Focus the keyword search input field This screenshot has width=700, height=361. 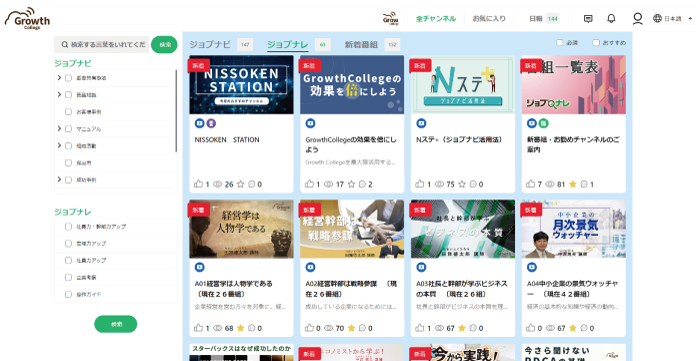click(102, 45)
